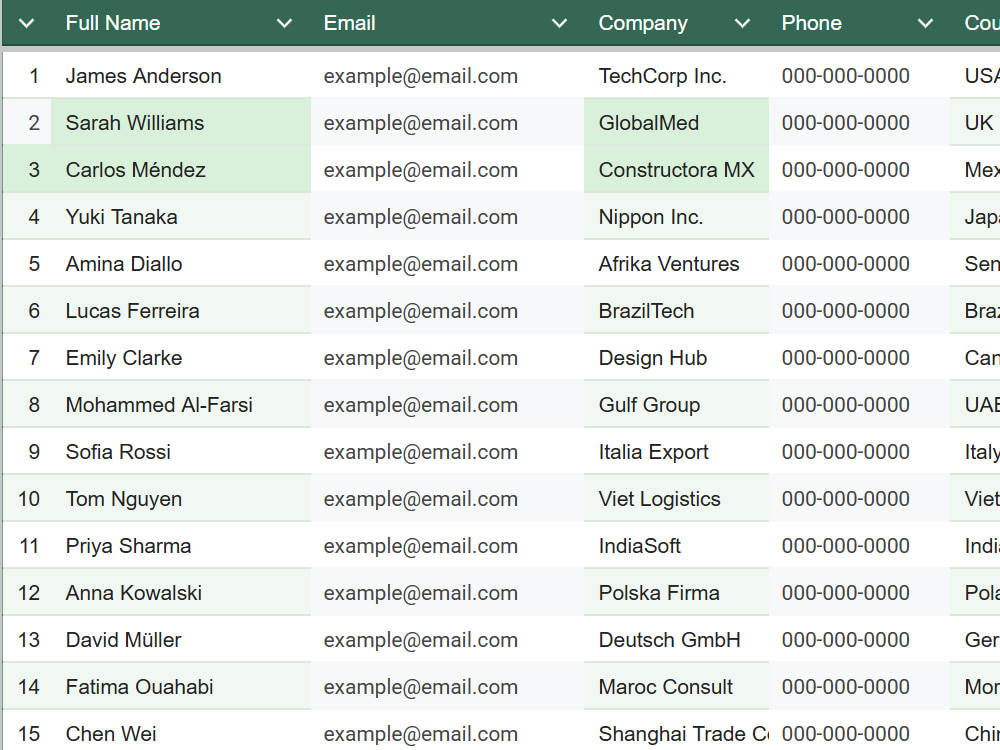Click the cell Lucas Ferreira

pyautogui.click(x=181, y=311)
